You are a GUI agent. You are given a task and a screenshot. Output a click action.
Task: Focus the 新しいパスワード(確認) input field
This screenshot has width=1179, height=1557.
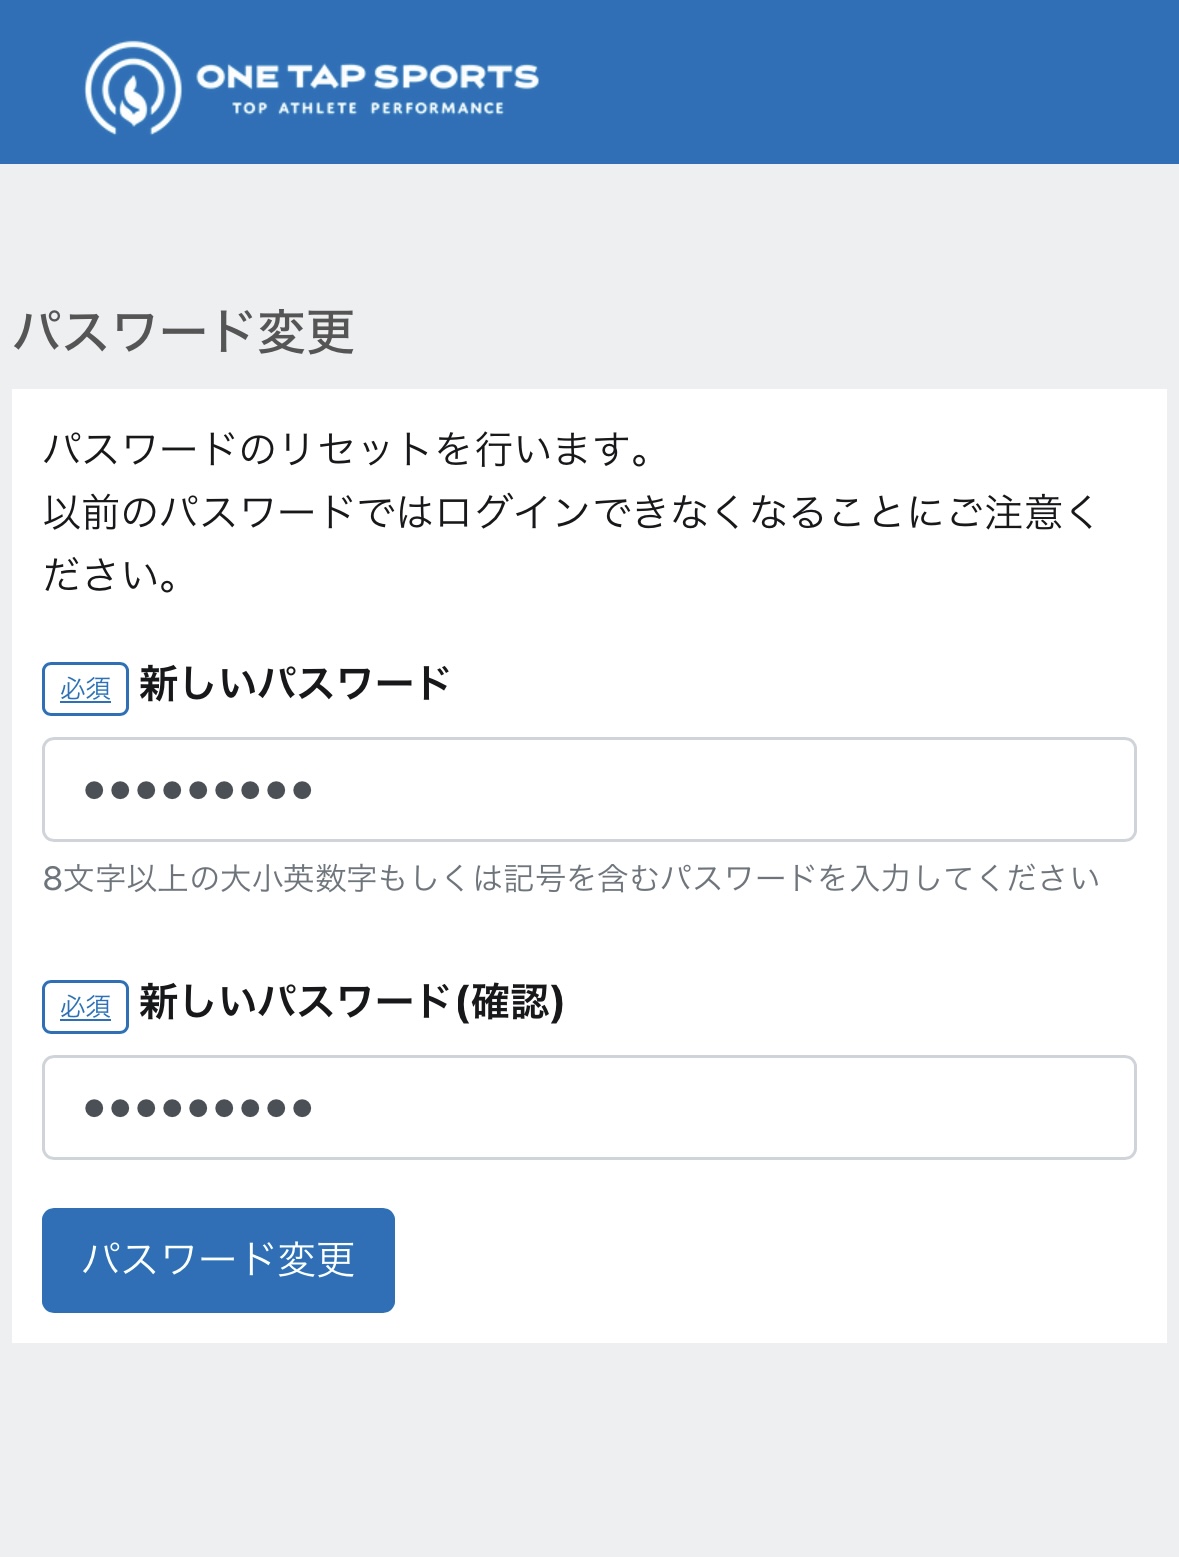point(589,1108)
